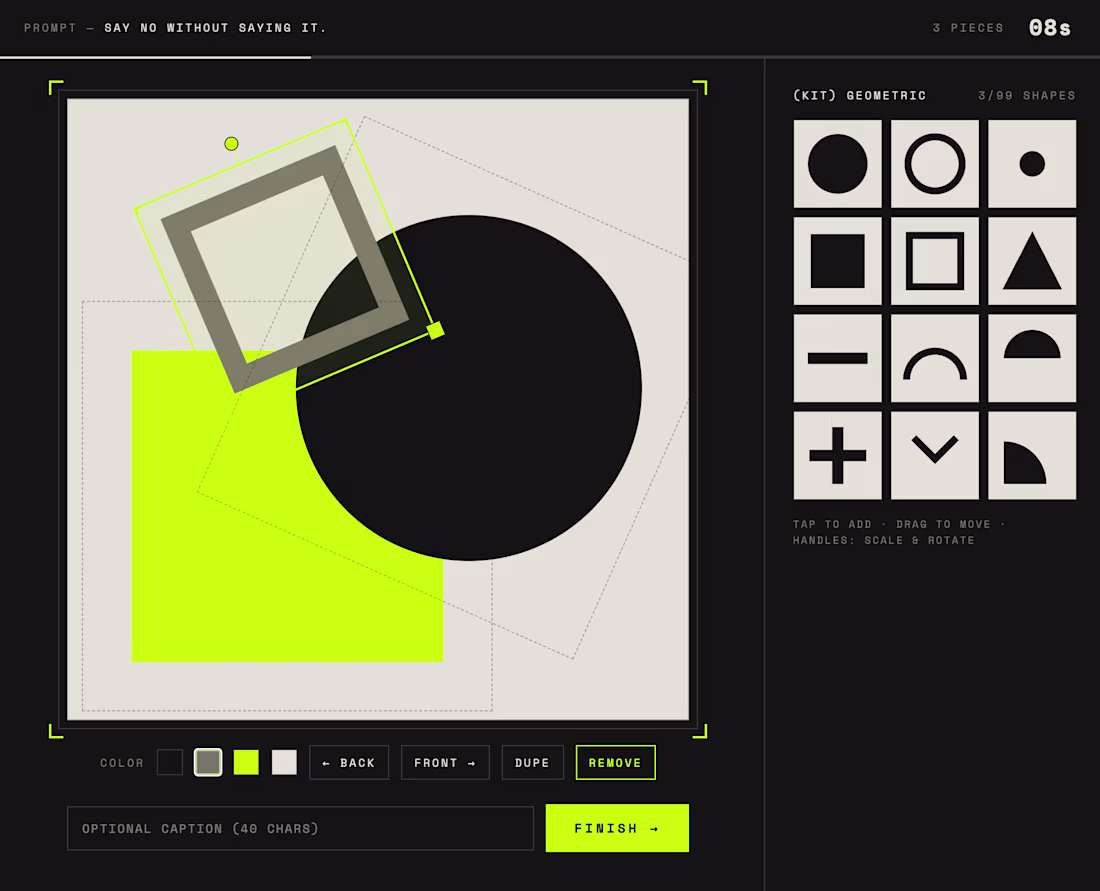This screenshot has height=891, width=1100.
Task: Focus the optional caption field
Action: [300, 829]
